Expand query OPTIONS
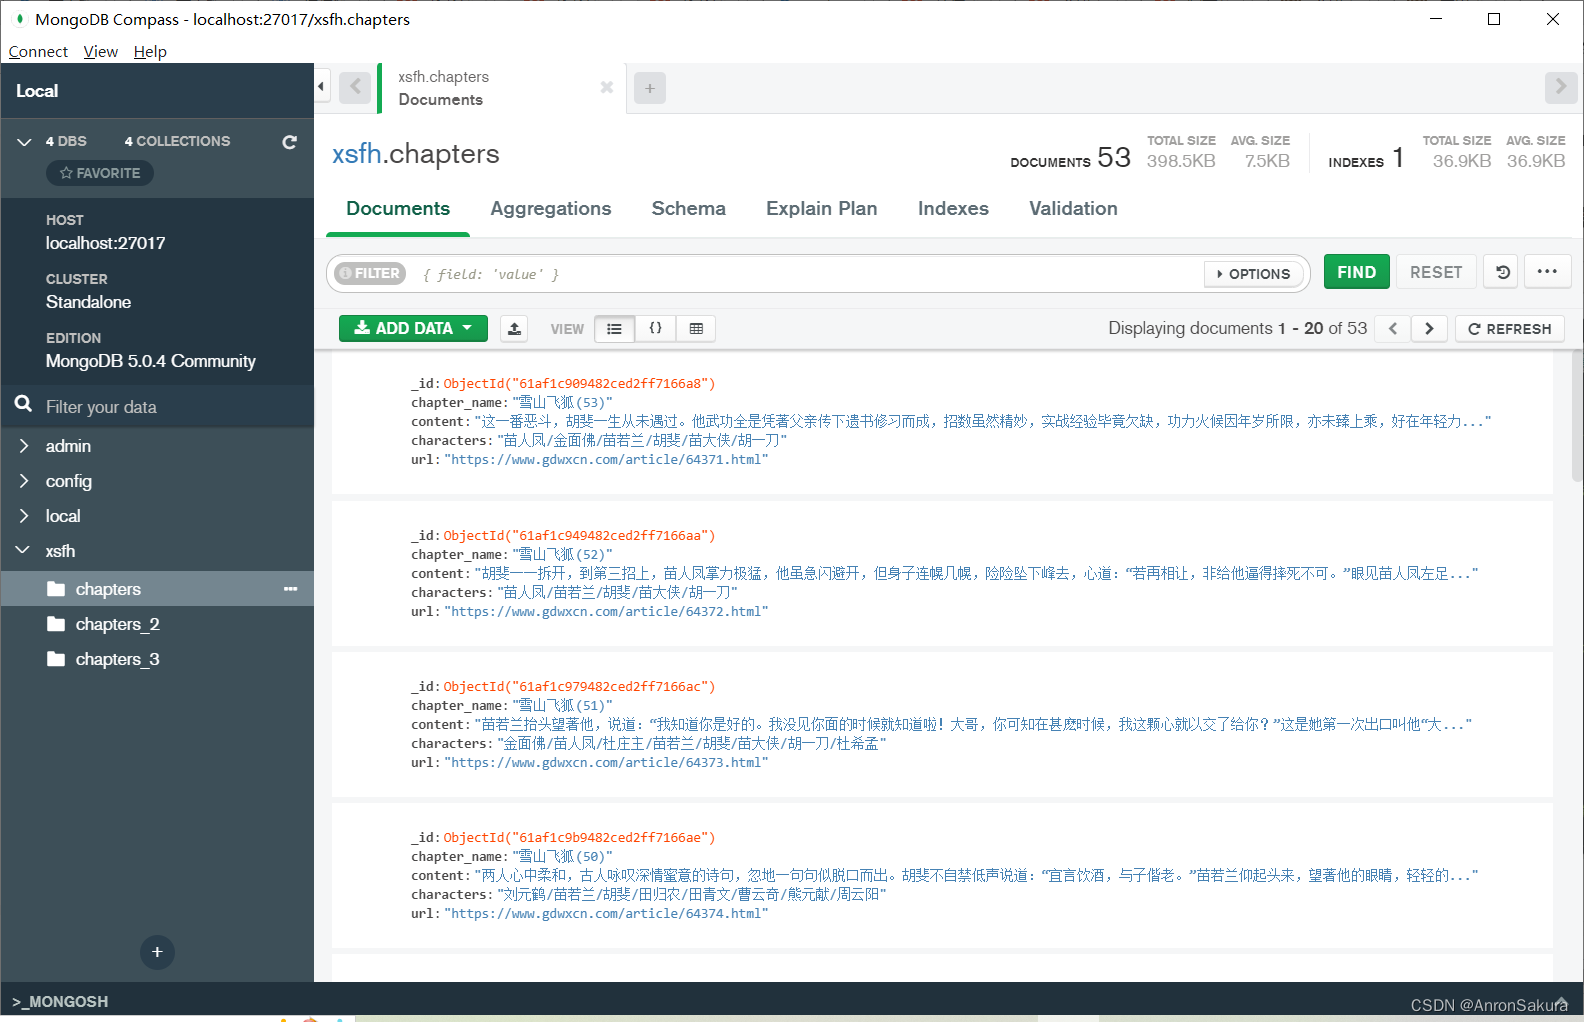Screen dimensions: 1584x1022 click(x=1253, y=274)
